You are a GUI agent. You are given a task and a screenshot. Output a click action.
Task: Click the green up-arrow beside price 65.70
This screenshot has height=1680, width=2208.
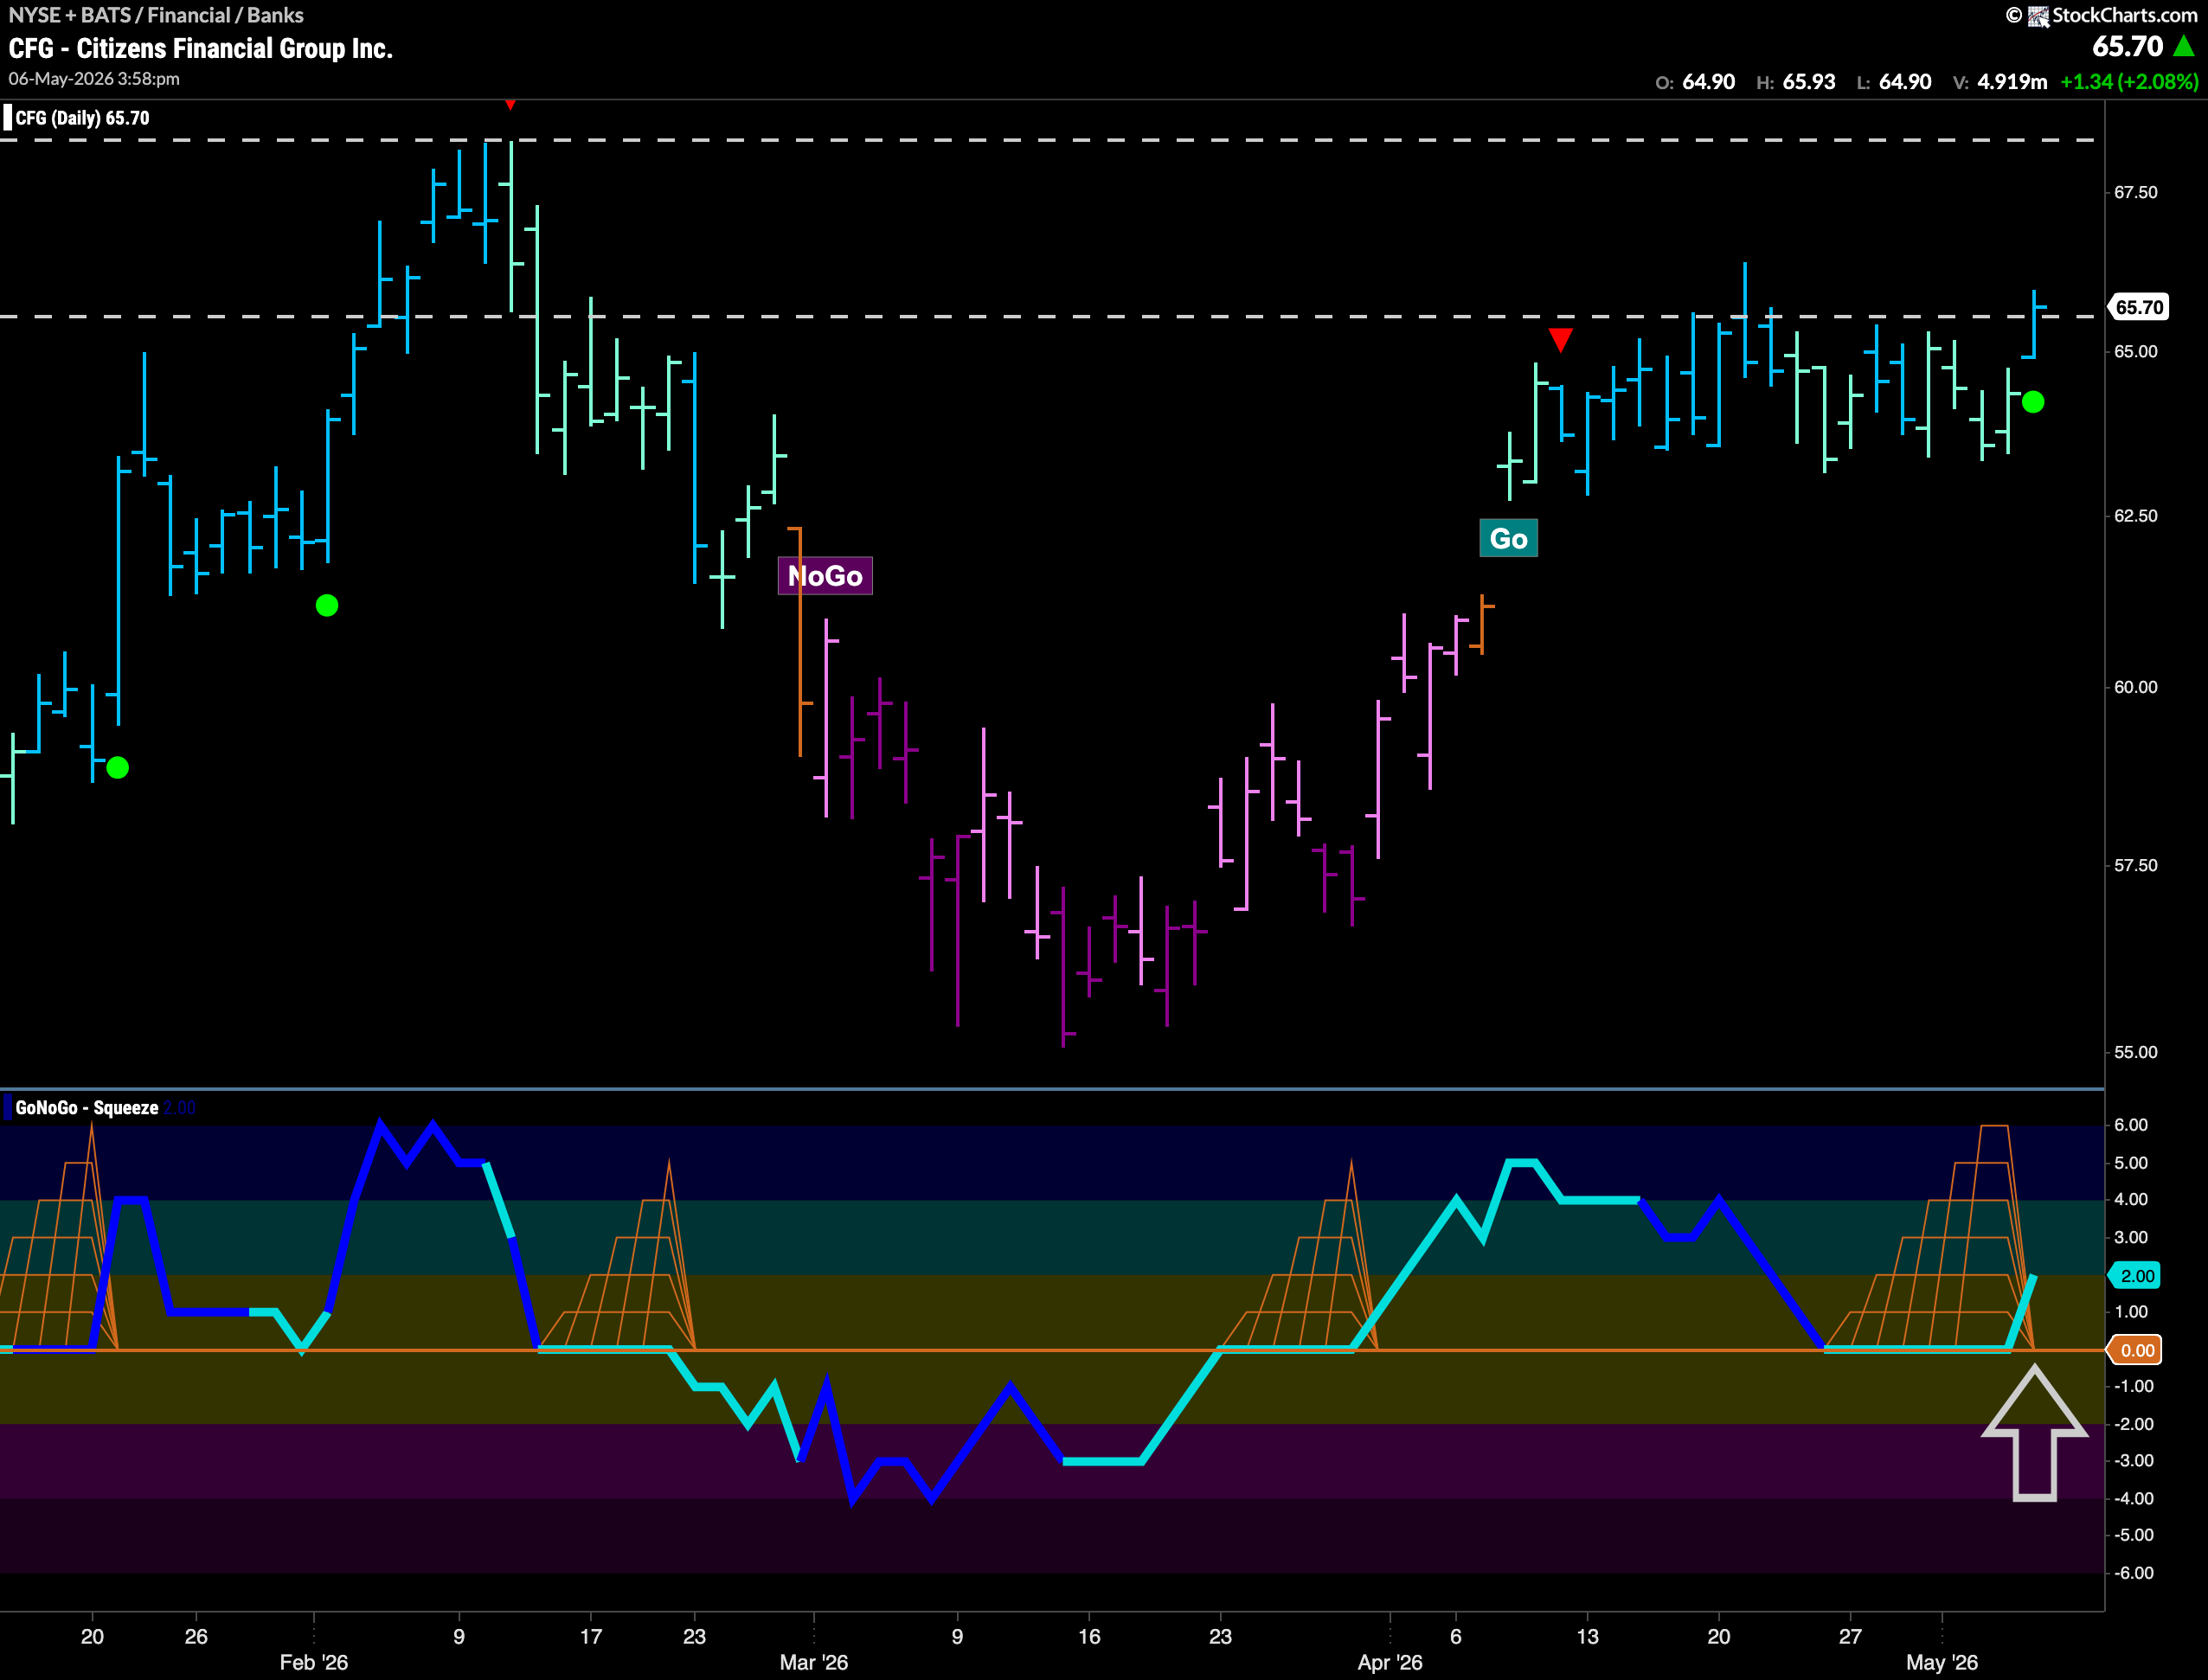tap(2185, 46)
